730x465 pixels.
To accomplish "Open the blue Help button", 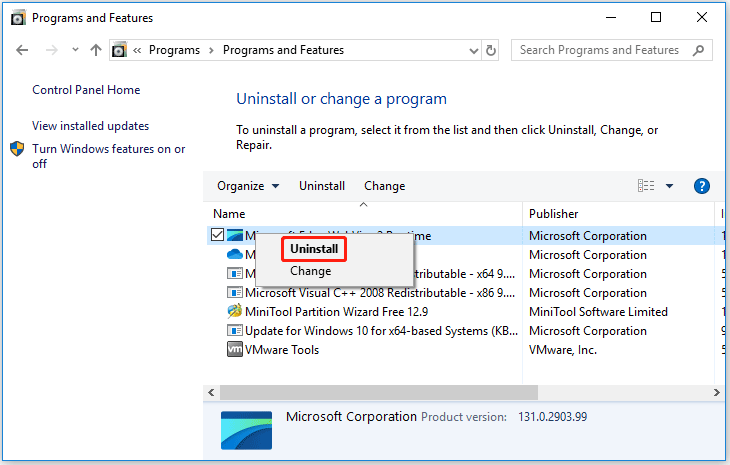I will 702,186.
